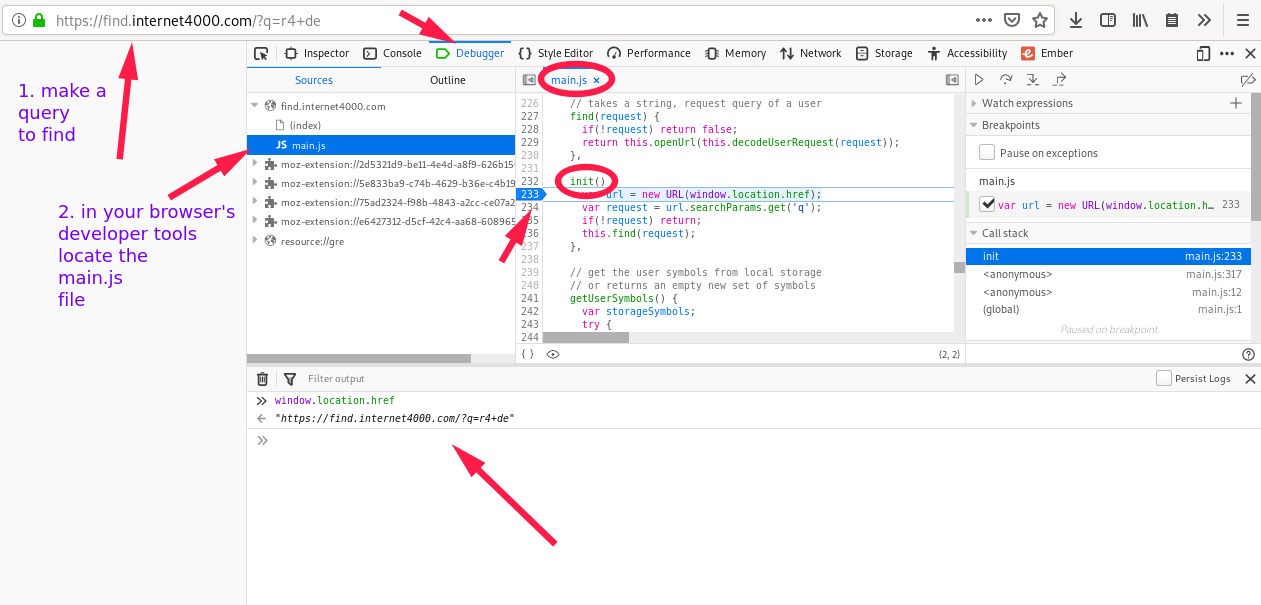
Task: Show more toolbar tools via double chevron
Action: coord(1204,20)
